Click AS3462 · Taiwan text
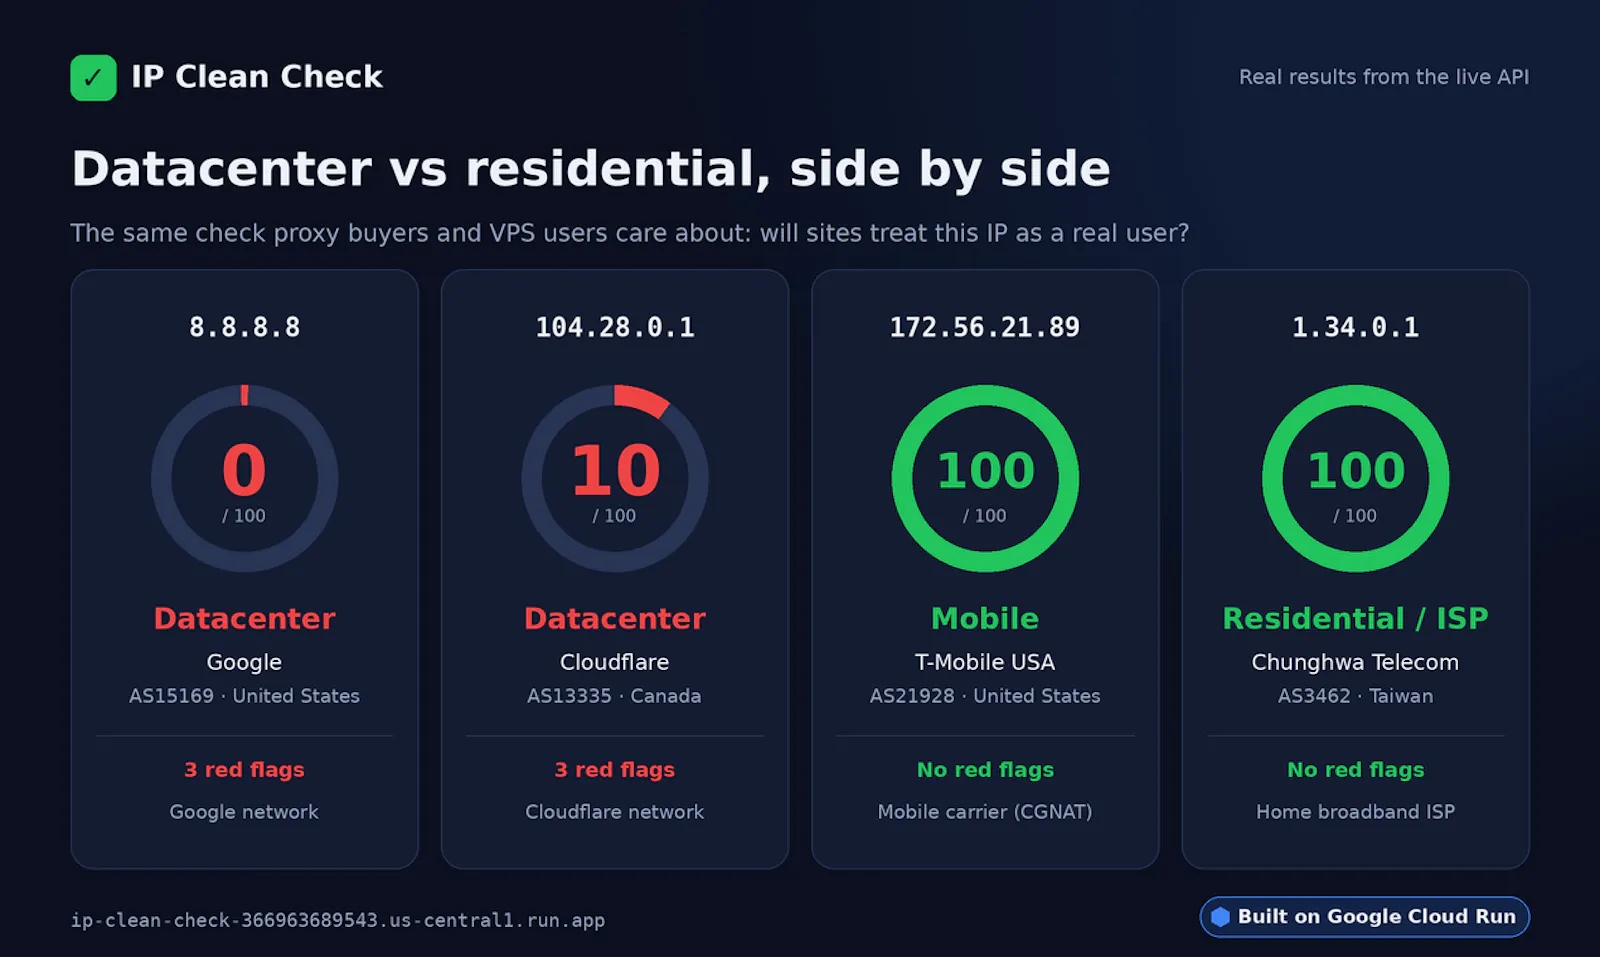Viewport: 1600px width, 957px height. pyautogui.click(x=1356, y=696)
